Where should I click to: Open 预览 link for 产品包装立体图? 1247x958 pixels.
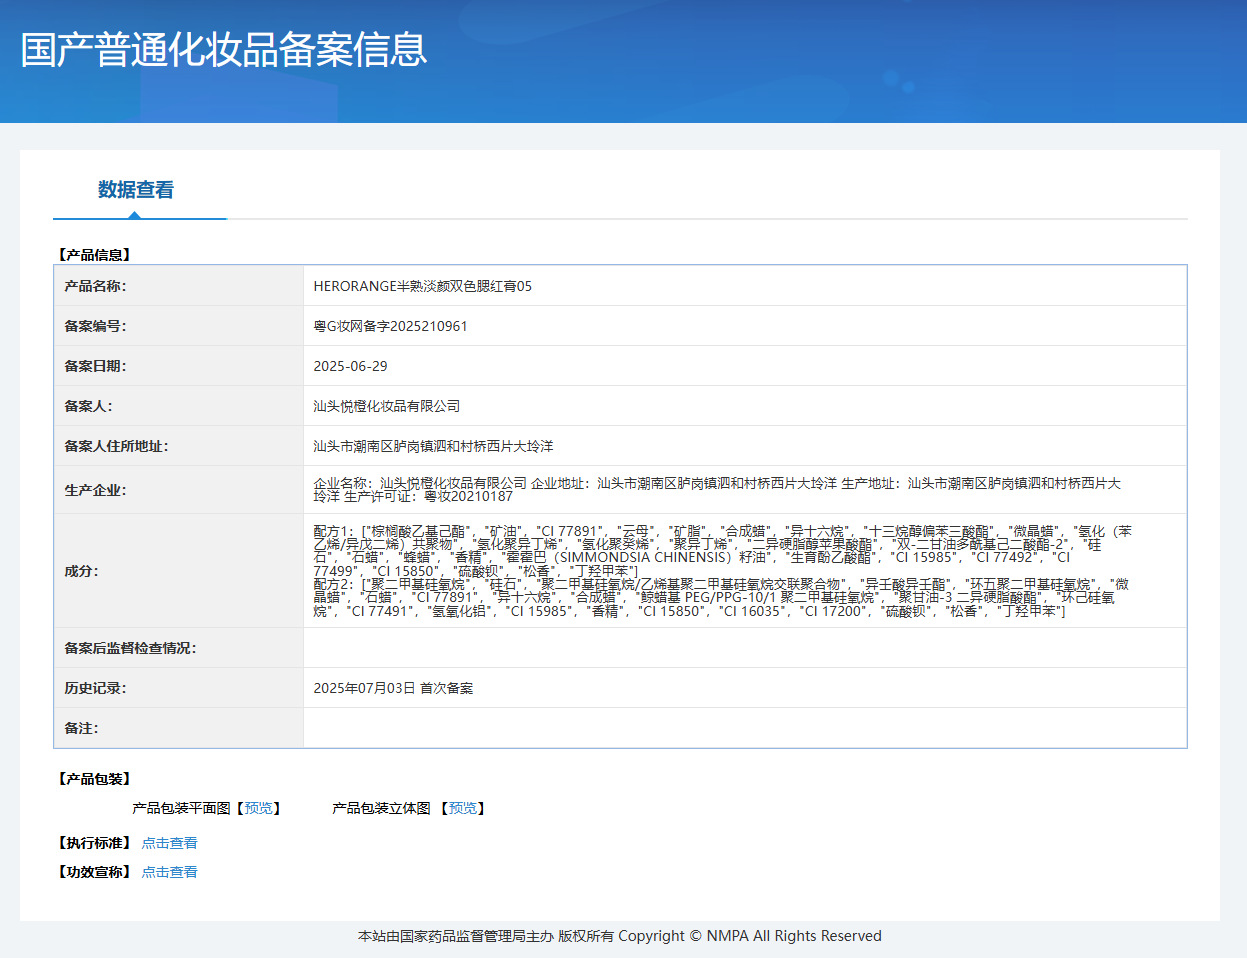[463, 808]
